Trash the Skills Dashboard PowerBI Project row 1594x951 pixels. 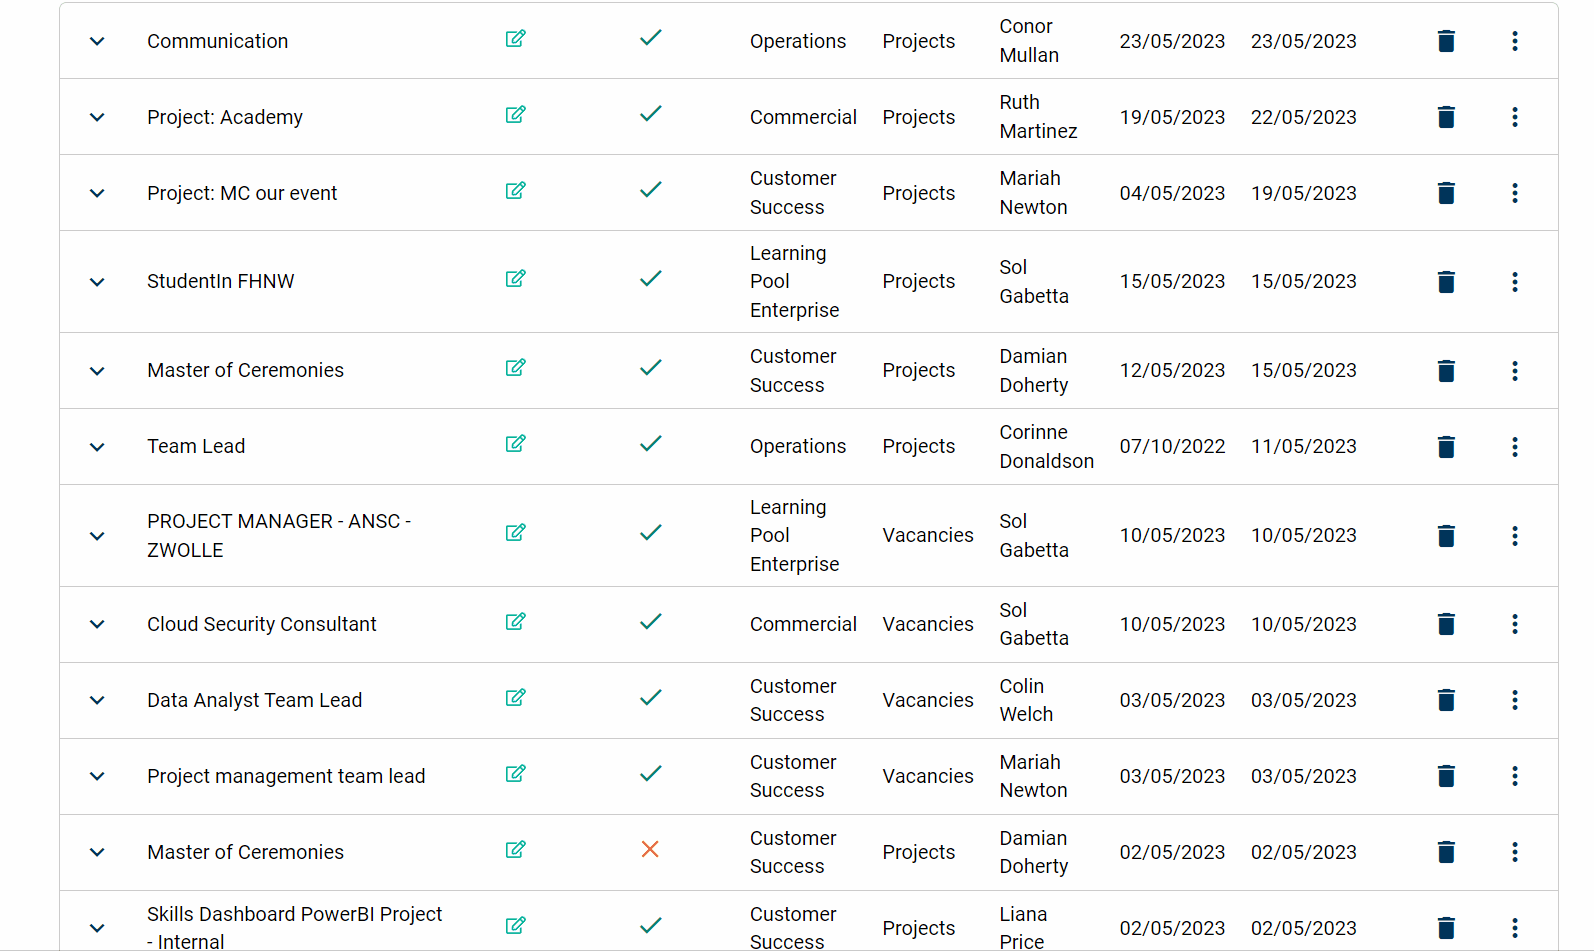pos(1445,928)
